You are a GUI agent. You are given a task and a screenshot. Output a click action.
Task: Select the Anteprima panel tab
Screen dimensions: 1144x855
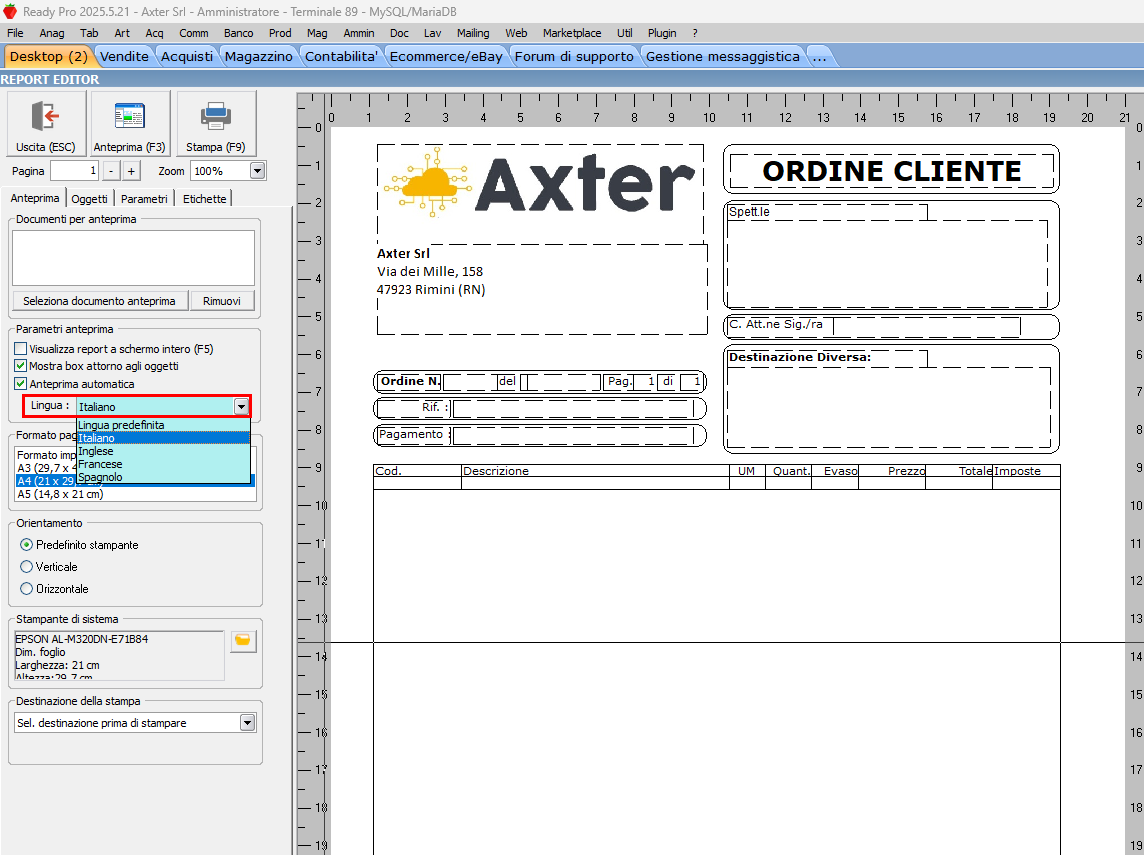click(x=34, y=198)
